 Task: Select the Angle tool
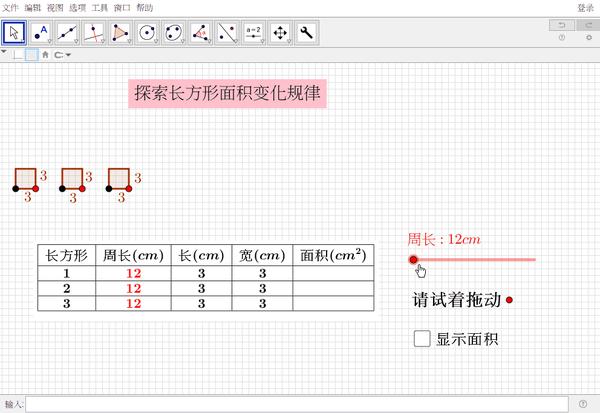[x=201, y=33]
